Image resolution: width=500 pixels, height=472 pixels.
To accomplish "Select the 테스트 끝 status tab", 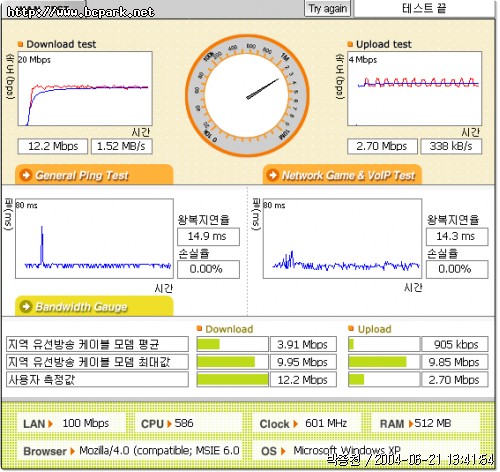I will [x=424, y=8].
